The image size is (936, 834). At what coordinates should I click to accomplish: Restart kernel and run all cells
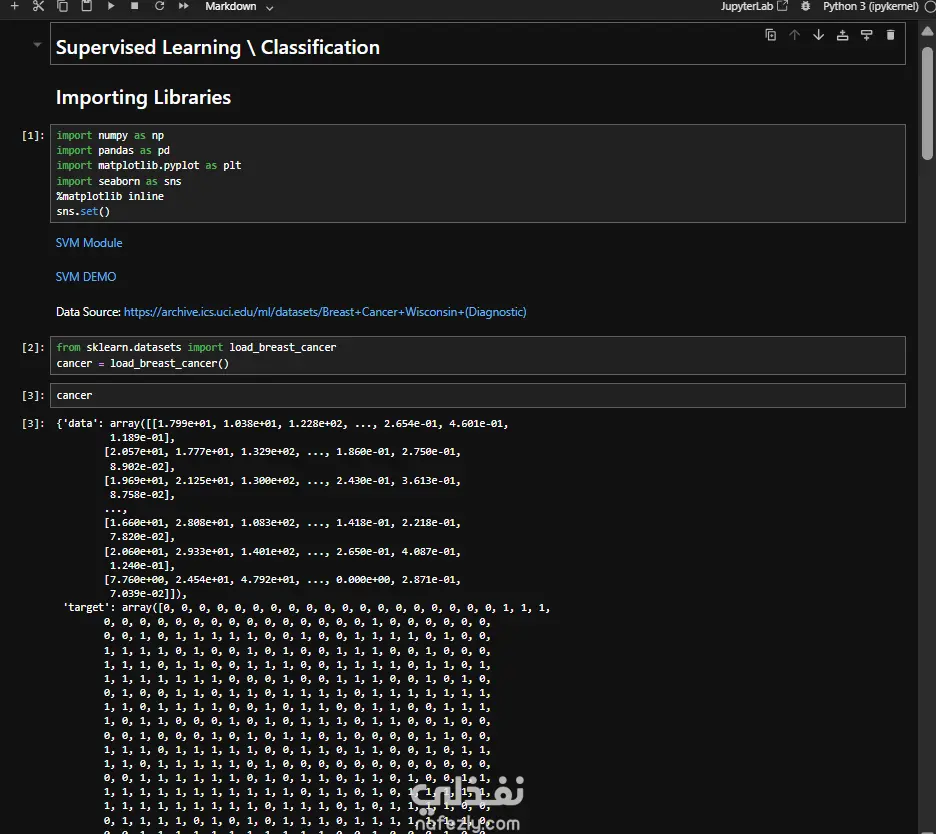[184, 6]
